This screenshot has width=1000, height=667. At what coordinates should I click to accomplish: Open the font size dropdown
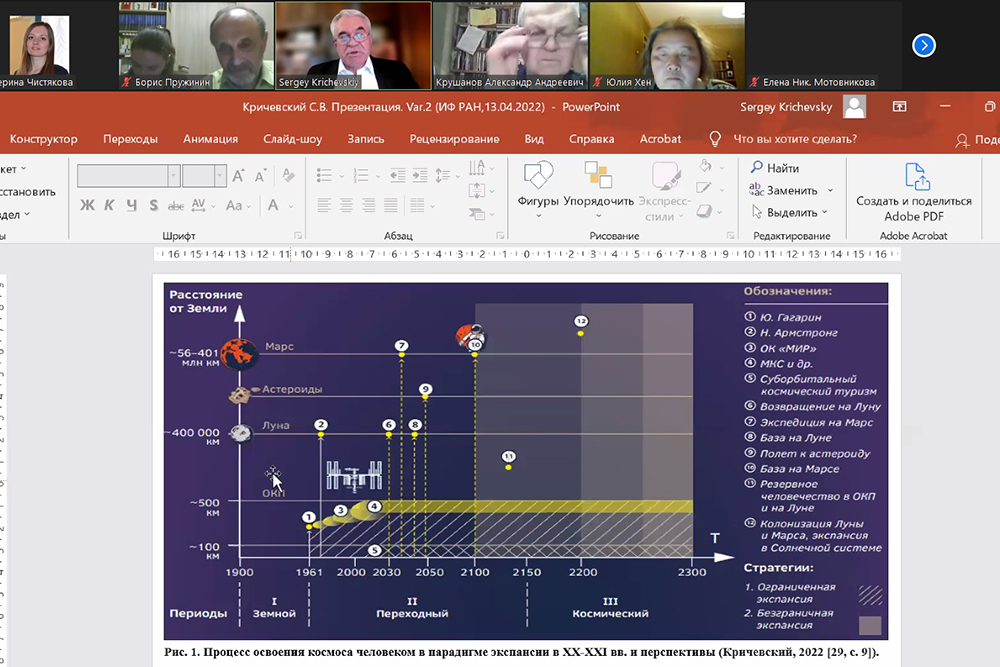(220, 176)
